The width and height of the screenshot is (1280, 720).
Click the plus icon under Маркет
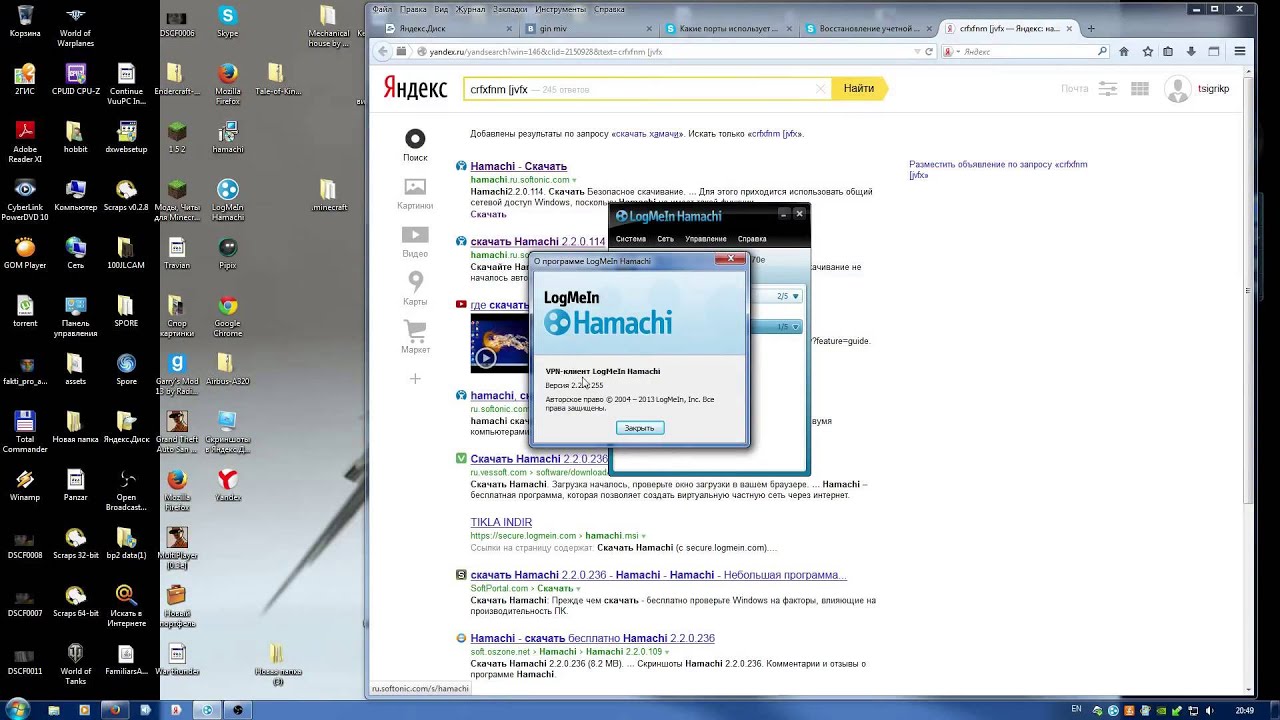(415, 378)
